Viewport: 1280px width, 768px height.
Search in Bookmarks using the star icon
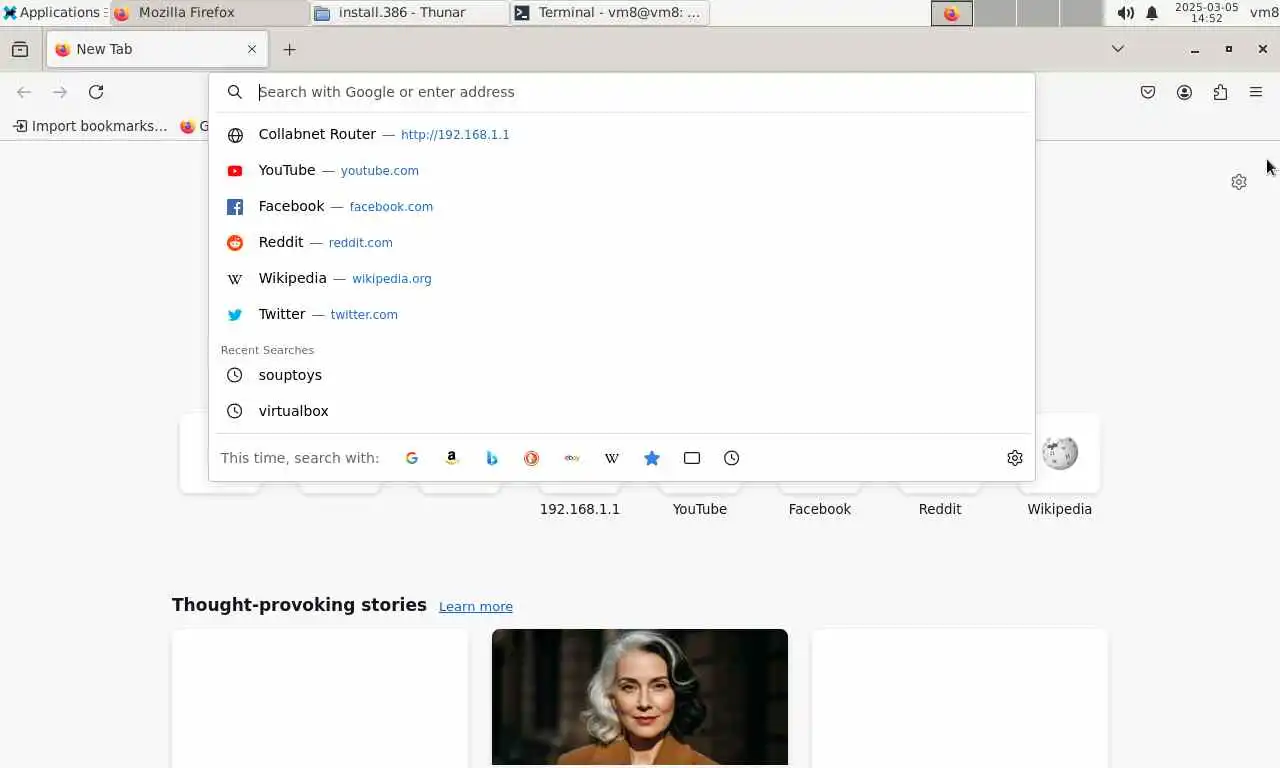point(652,458)
